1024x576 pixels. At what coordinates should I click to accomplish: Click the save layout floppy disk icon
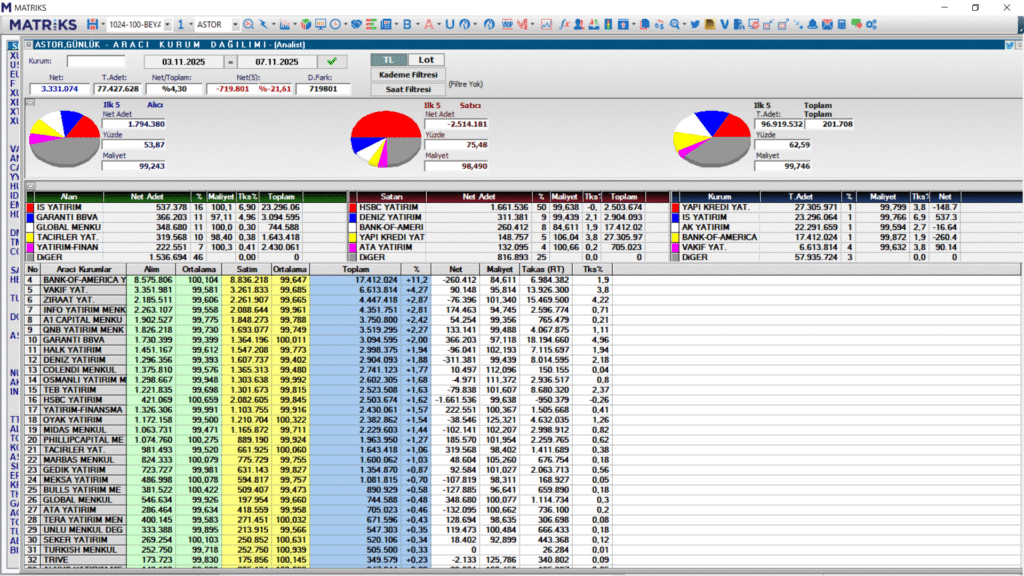[94, 23]
